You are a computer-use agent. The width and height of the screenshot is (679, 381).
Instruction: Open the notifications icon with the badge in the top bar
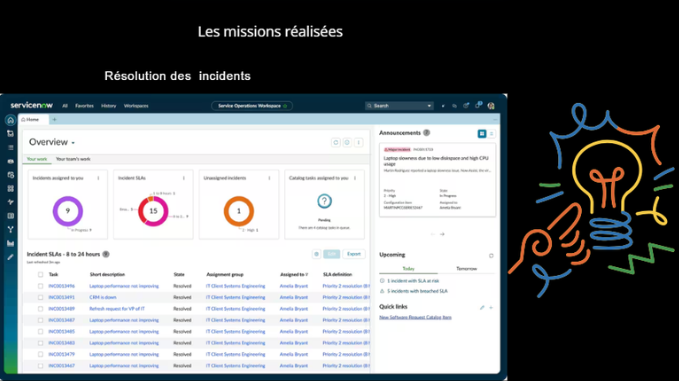pos(478,105)
